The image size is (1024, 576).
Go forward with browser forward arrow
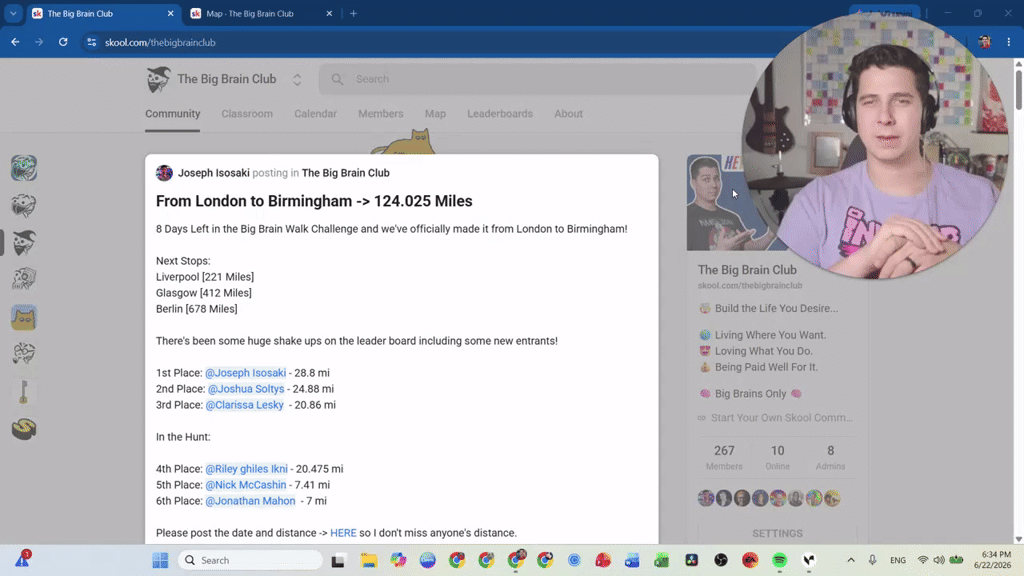click(x=39, y=42)
